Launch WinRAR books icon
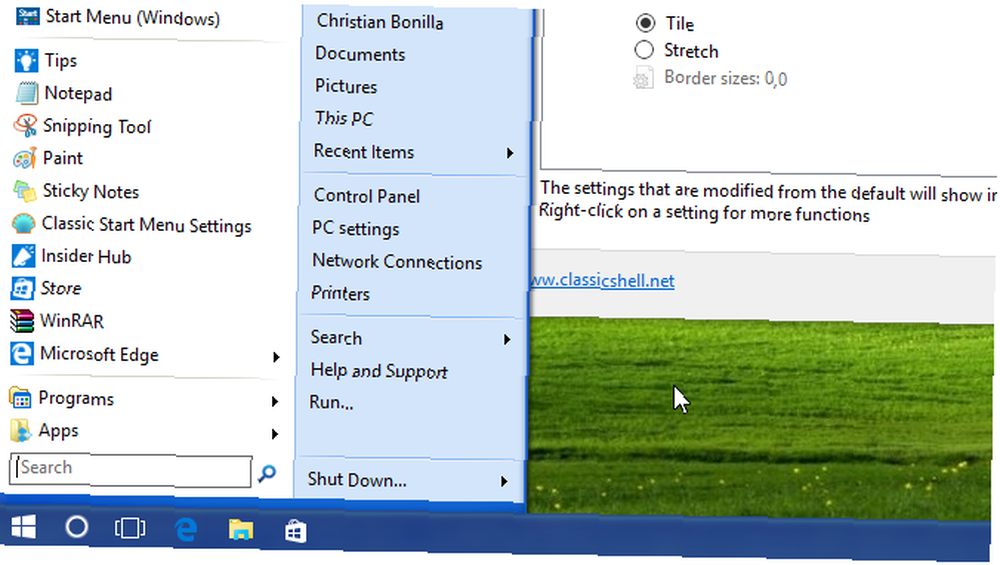 [x=22, y=321]
